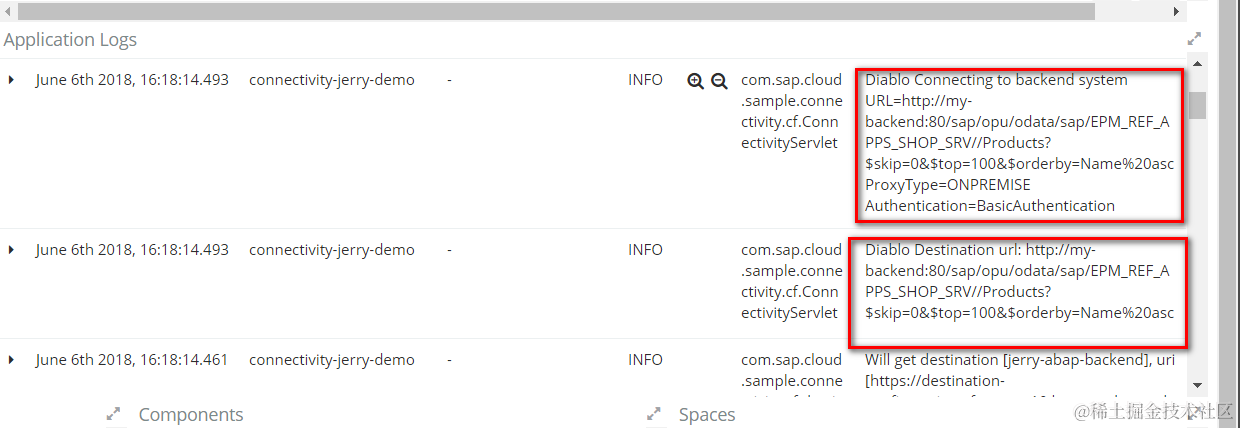Screen dimensions: 1240x428
Task: Click the vertical log scrollbar thumb
Action: (1197, 104)
